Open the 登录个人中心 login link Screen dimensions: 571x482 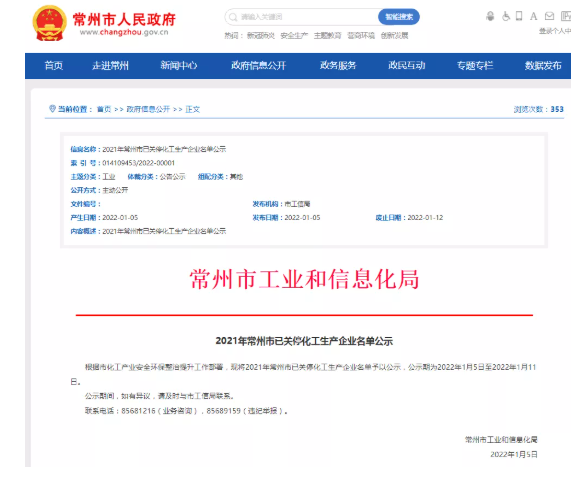pos(555,31)
